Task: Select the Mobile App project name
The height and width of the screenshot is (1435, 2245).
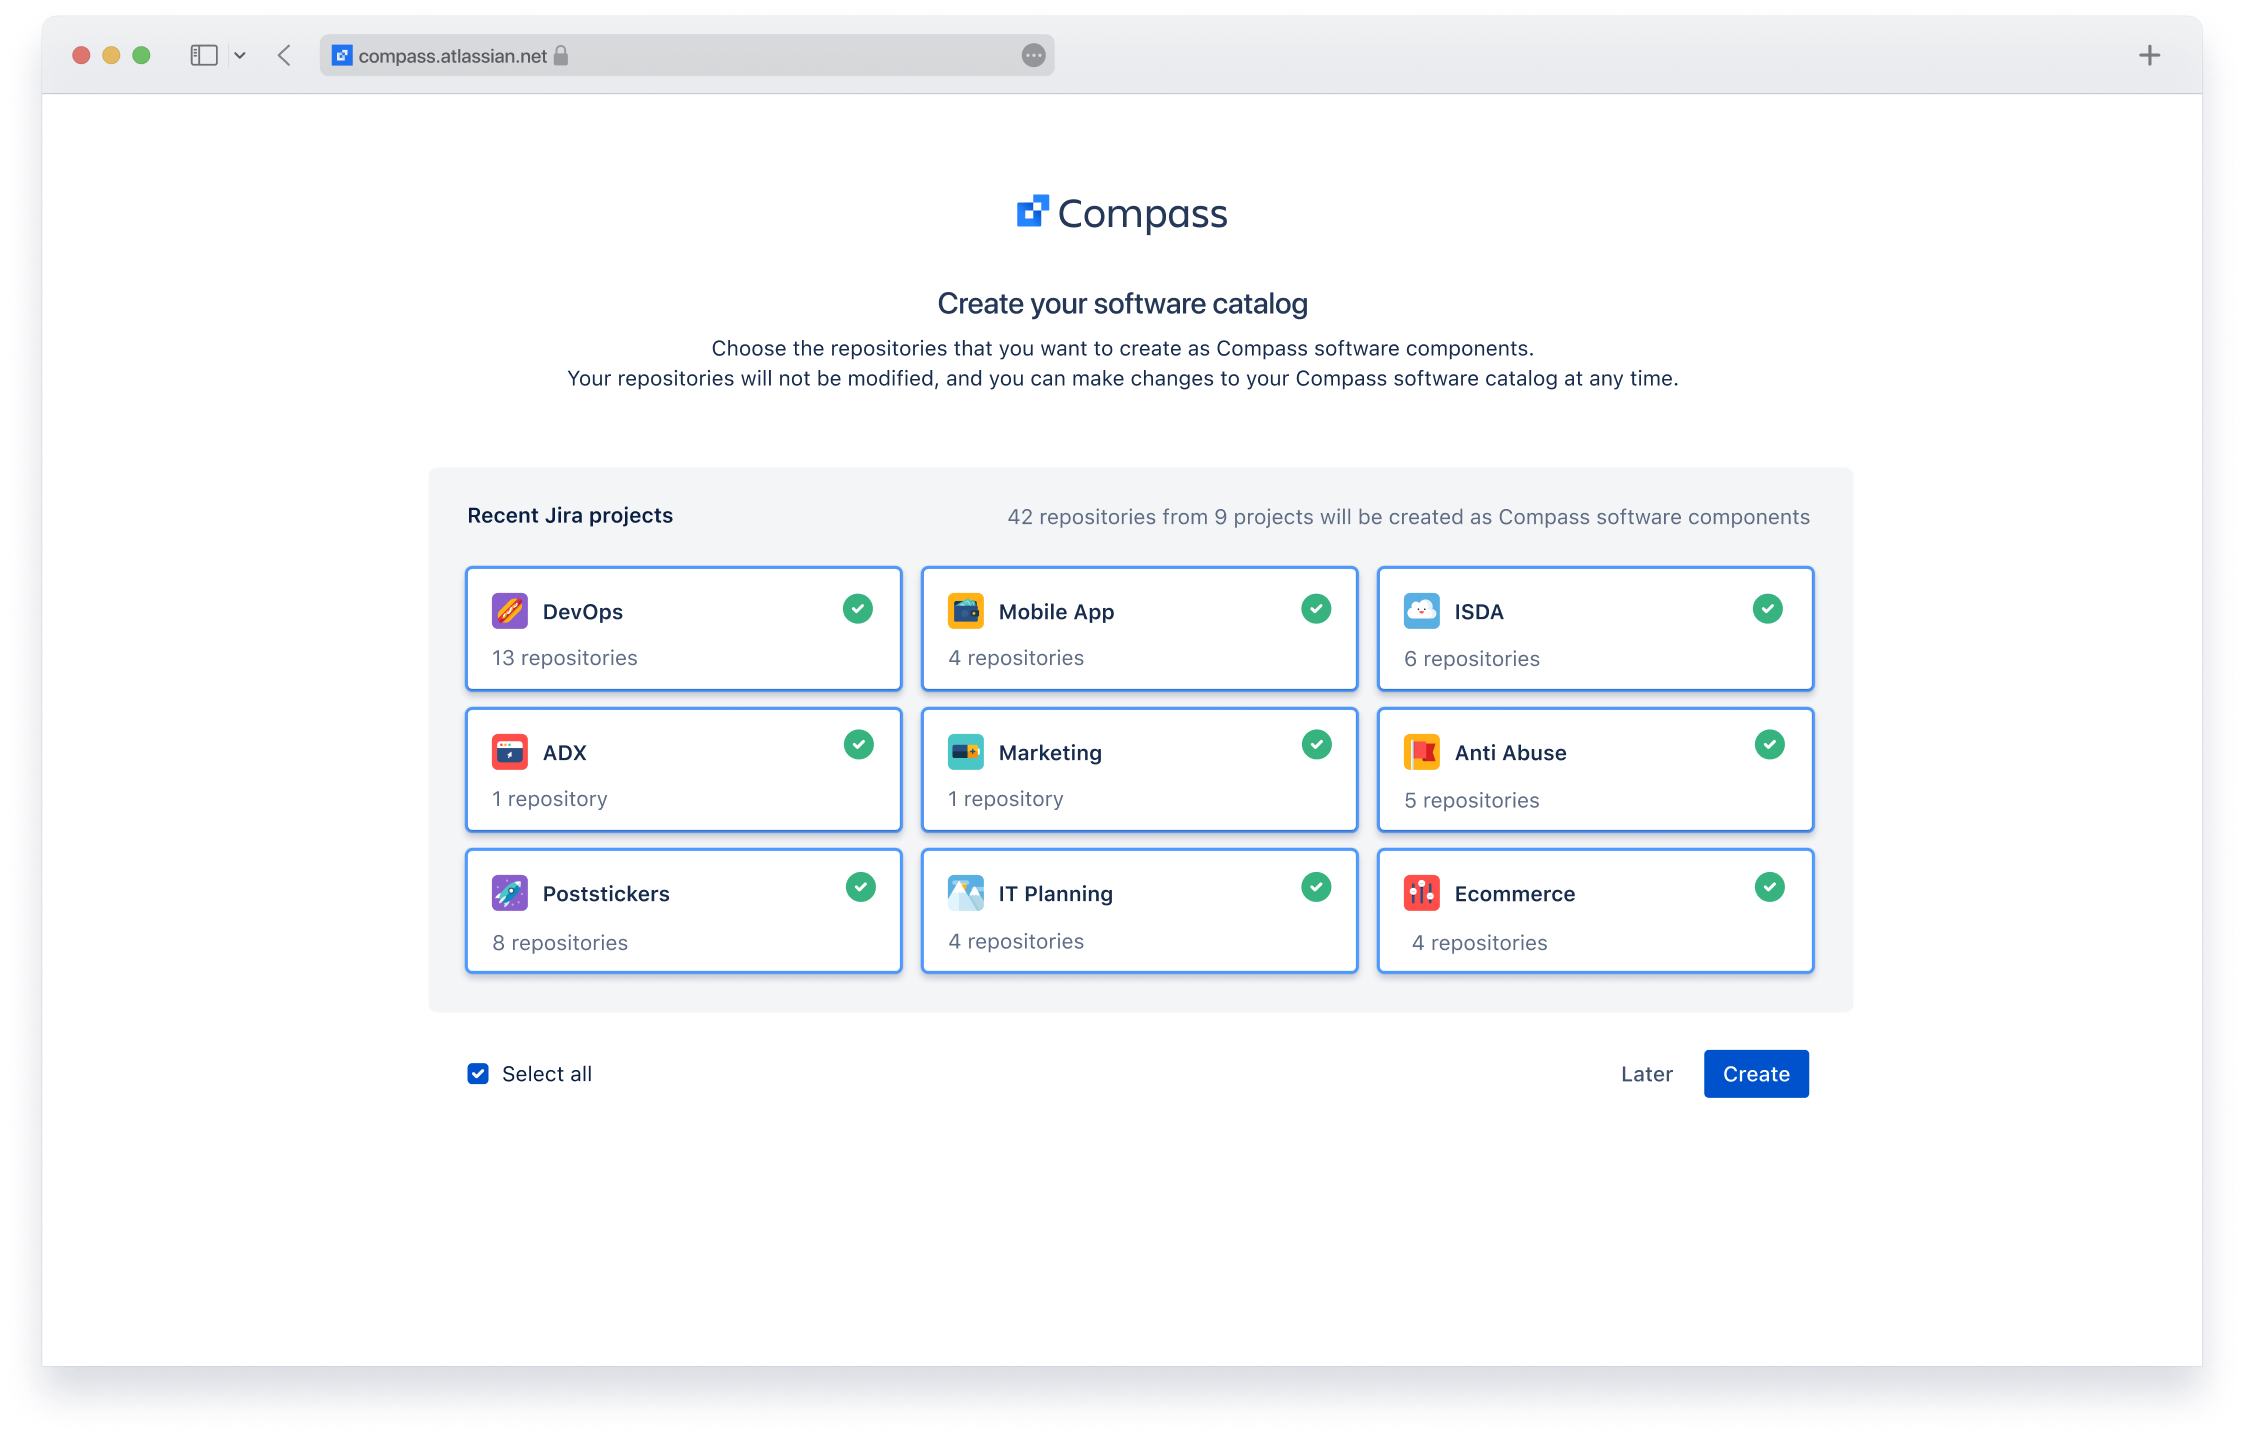Action: (x=1056, y=612)
